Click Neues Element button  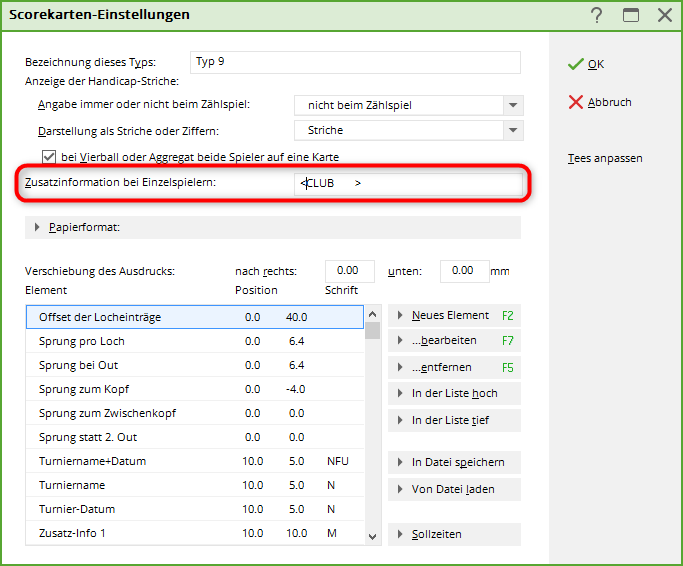pyautogui.click(x=453, y=315)
